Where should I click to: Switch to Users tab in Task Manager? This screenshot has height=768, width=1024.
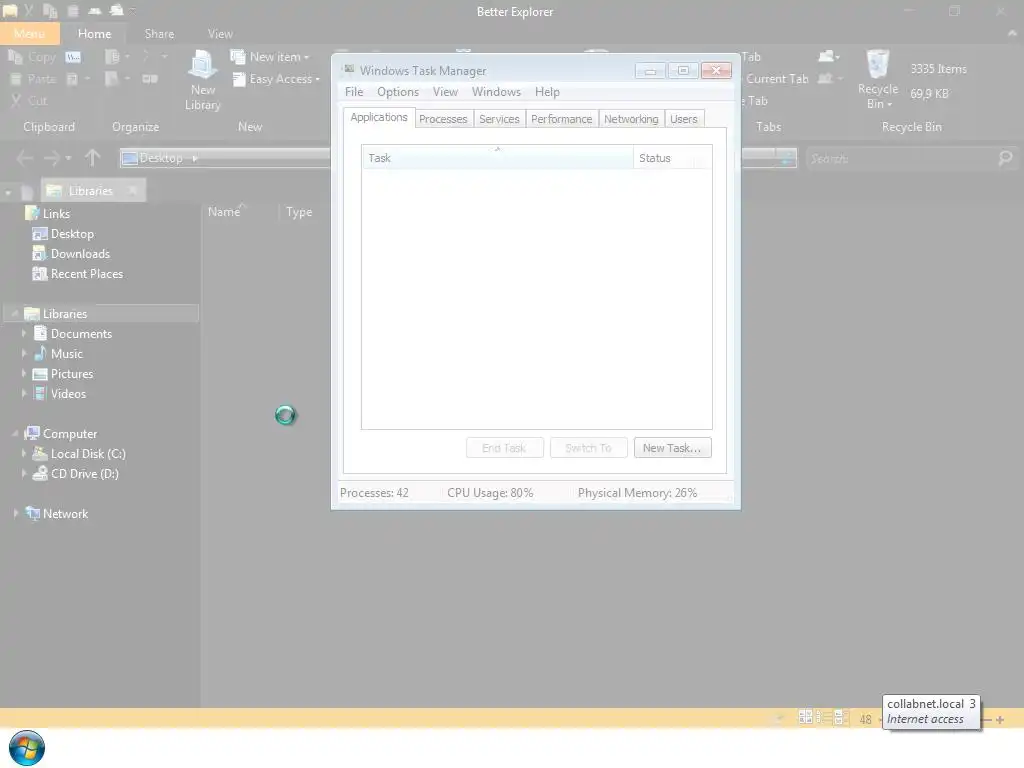tap(684, 119)
